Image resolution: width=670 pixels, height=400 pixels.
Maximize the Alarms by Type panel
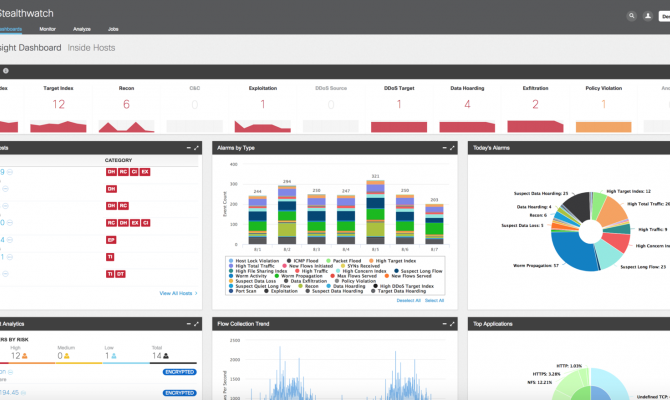pyautogui.click(x=452, y=148)
